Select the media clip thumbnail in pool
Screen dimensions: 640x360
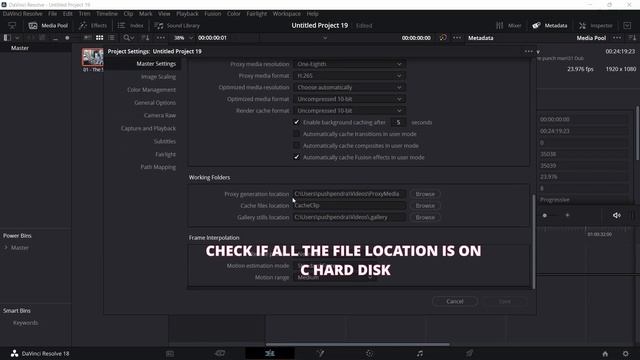[x=93, y=57]
